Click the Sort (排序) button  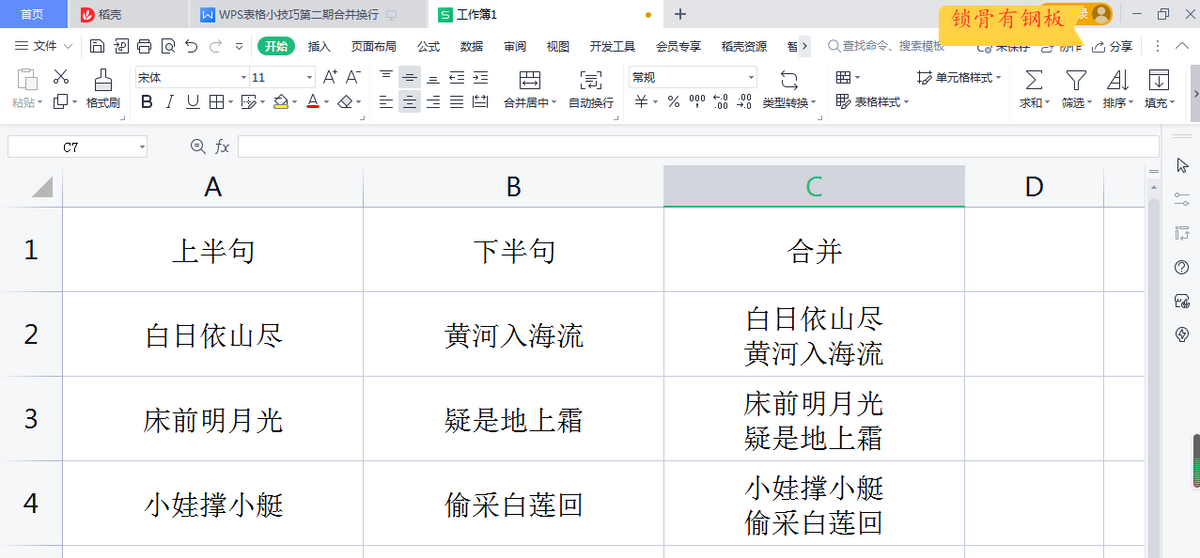pyautogui.click(x=1118, y=88)
